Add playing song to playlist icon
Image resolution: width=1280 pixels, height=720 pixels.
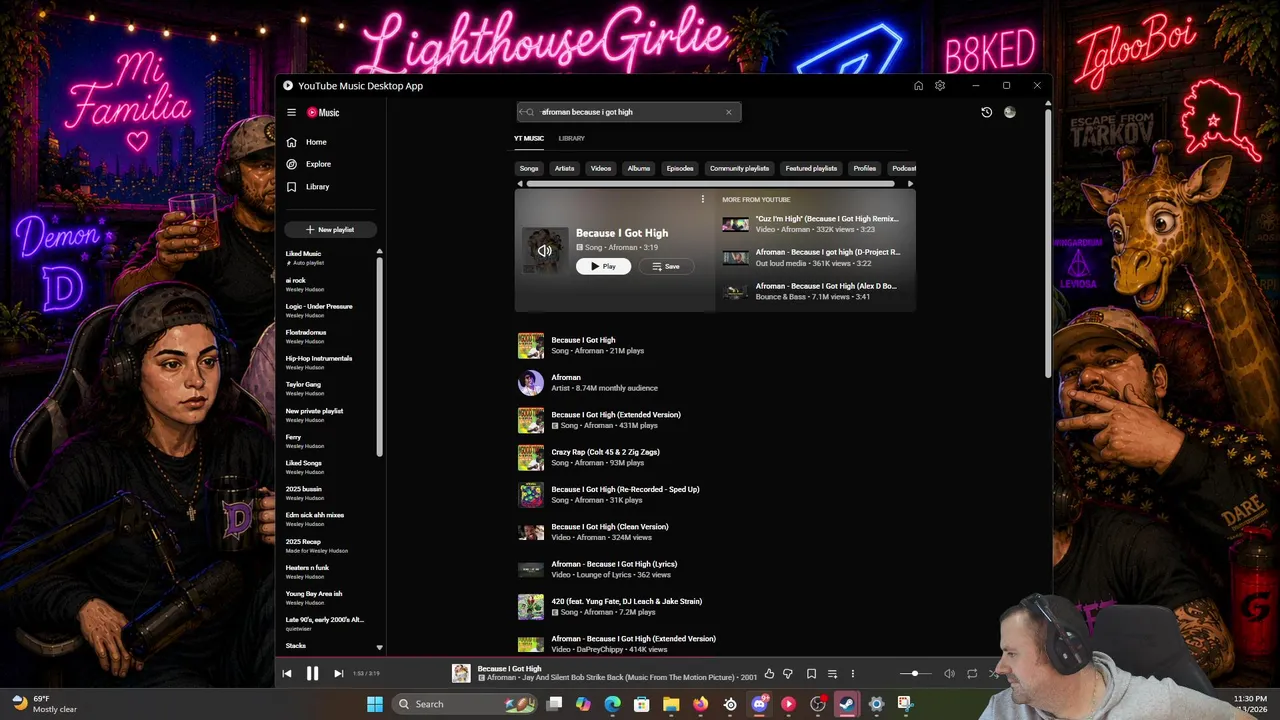click(x=832, y=674)
